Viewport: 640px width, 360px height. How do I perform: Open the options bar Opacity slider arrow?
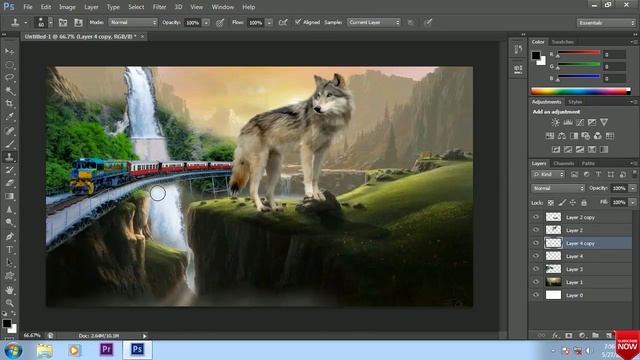click(x=206, y=23)
